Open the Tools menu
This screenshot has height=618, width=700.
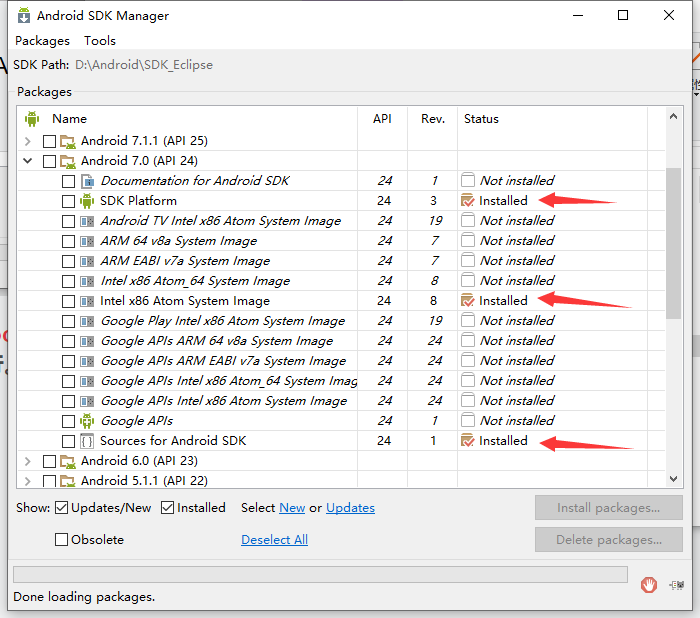click(100, 41)
